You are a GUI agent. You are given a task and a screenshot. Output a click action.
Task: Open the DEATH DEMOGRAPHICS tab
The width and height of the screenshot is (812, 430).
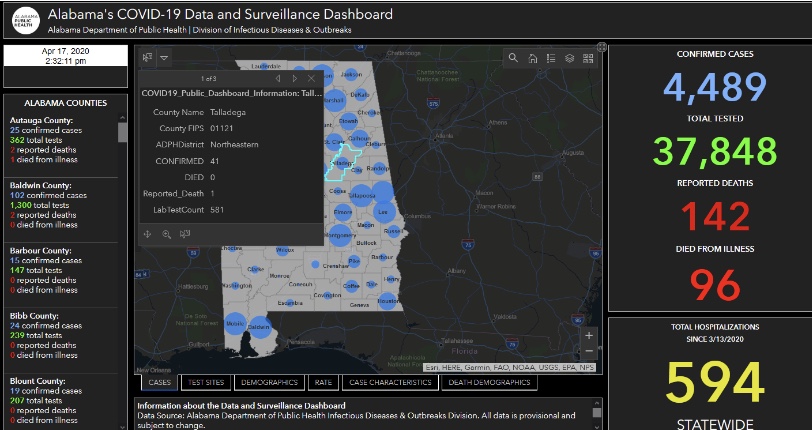click(489, 382)
